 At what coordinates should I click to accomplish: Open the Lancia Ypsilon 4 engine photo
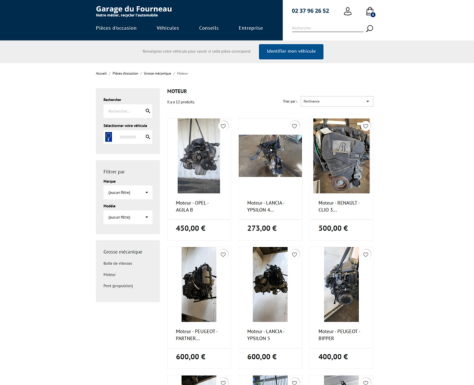coord(270,156)
